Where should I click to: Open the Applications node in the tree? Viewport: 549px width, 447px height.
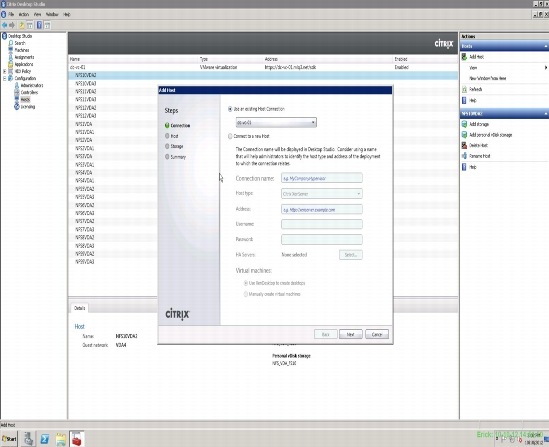point(24,64)
